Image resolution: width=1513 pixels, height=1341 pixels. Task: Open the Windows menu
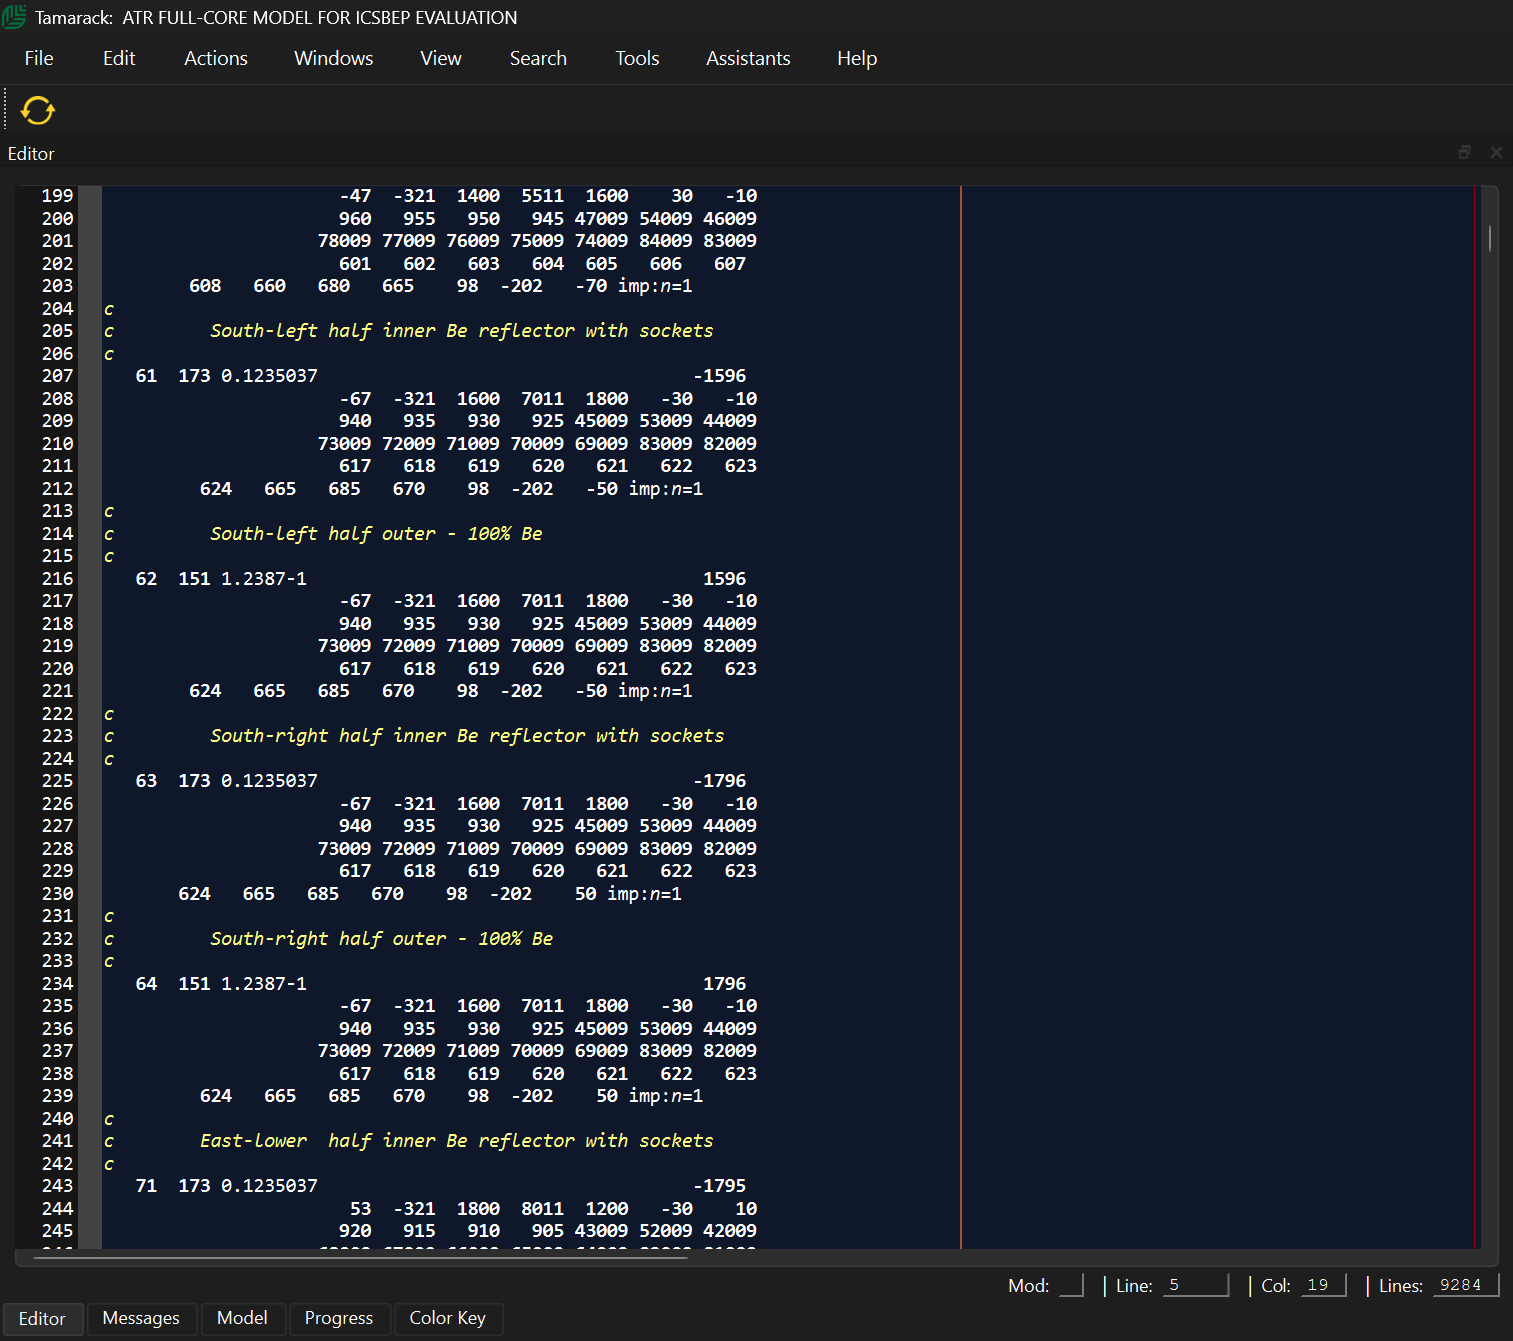(334, 58)
